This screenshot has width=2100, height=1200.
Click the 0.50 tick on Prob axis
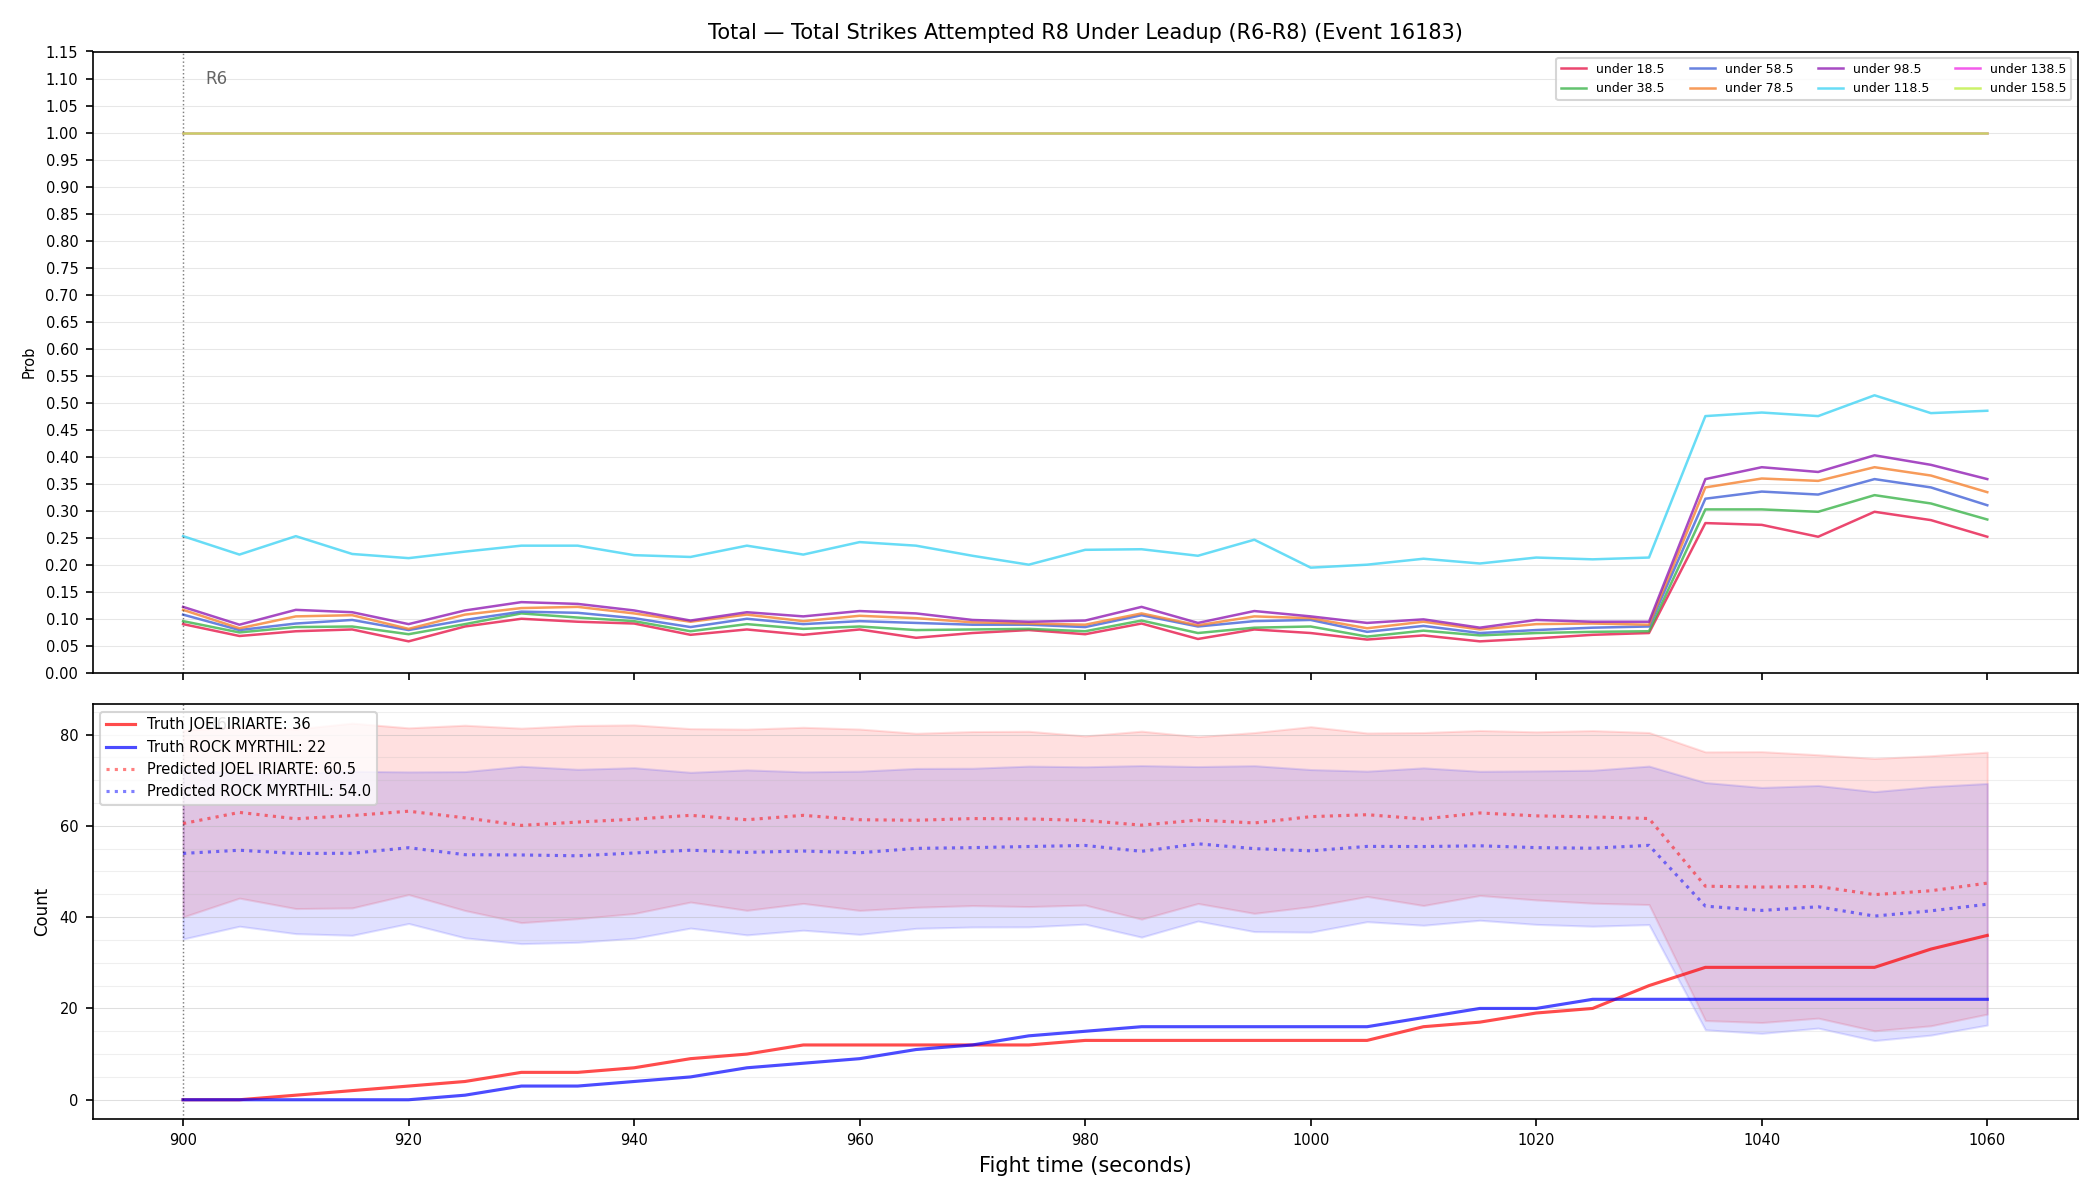(63, 403)
